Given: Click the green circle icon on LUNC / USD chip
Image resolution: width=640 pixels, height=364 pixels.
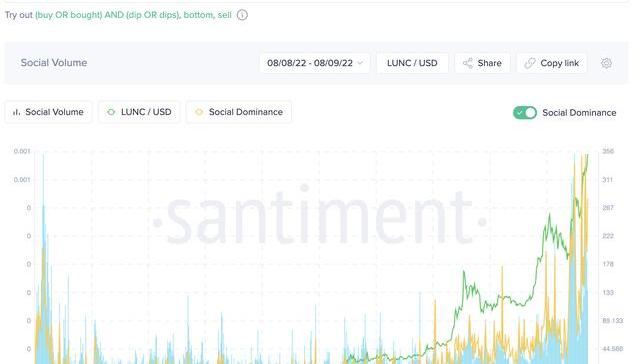Looking at the screenshot, I should tap(111, 112).
